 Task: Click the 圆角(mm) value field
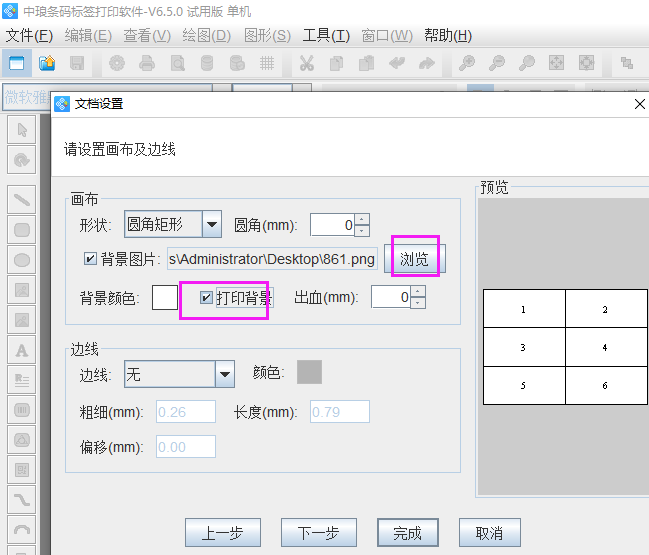[x=332, y=225]
